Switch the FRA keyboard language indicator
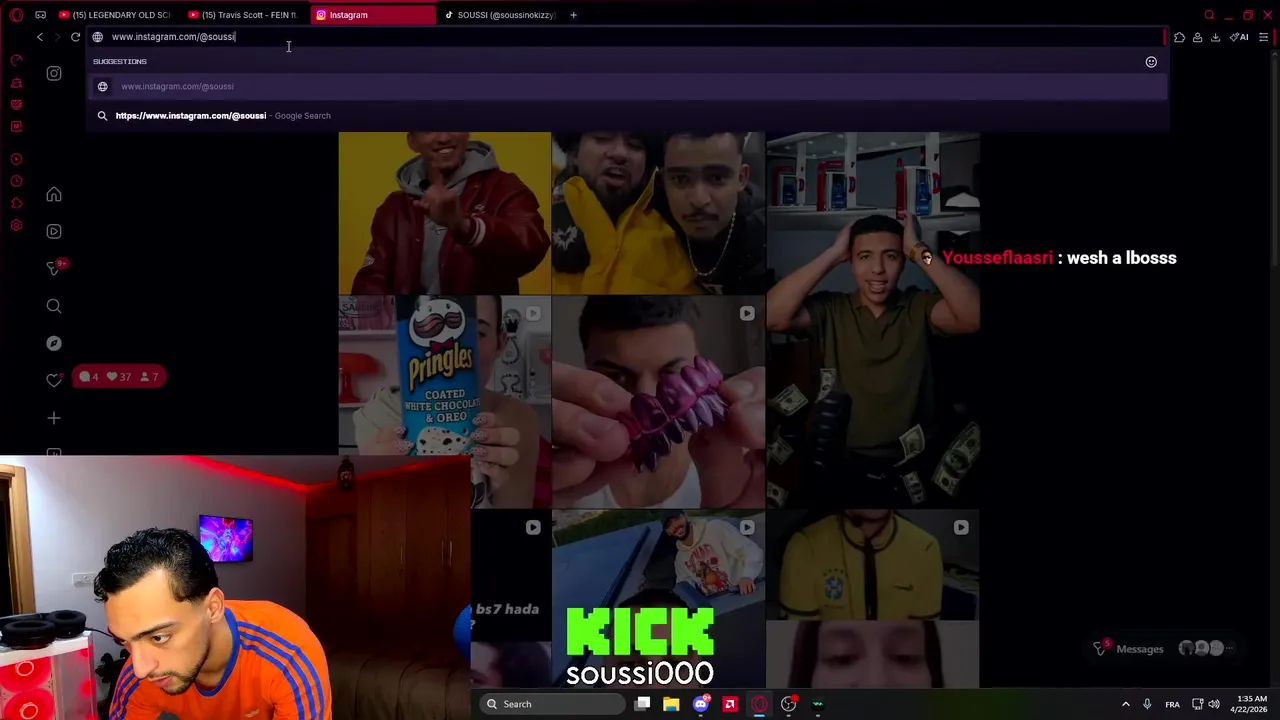The image size is (1280, 720). pyautogui.click(x=1172, y=704)
